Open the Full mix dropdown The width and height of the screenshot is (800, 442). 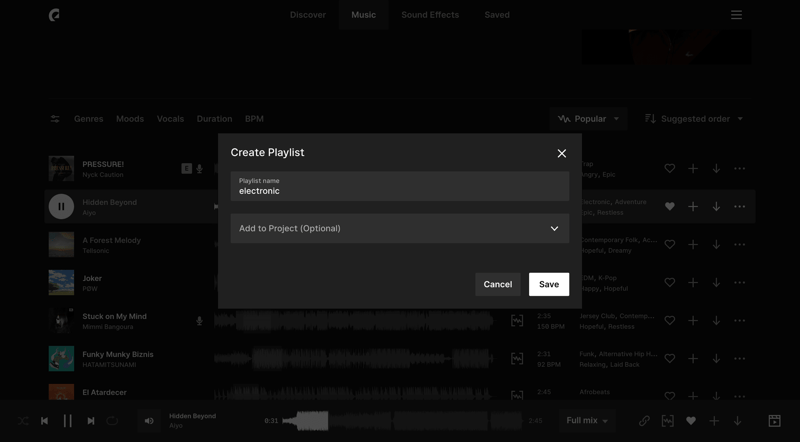pos(587,421)
